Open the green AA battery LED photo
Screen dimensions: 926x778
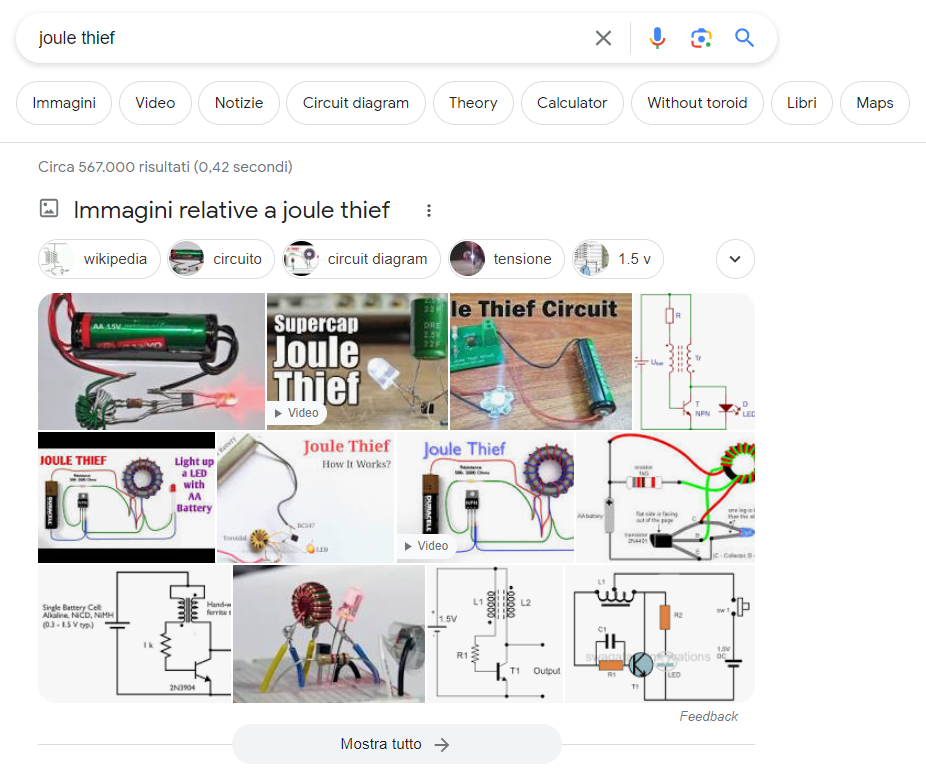point(151,361)
